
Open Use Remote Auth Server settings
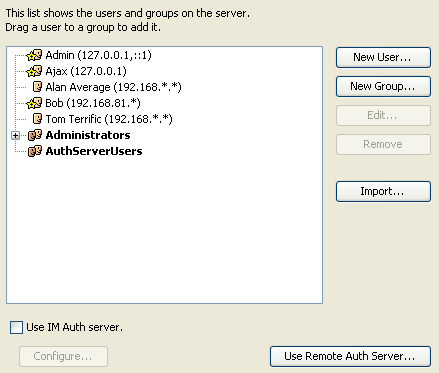[350, 356]
